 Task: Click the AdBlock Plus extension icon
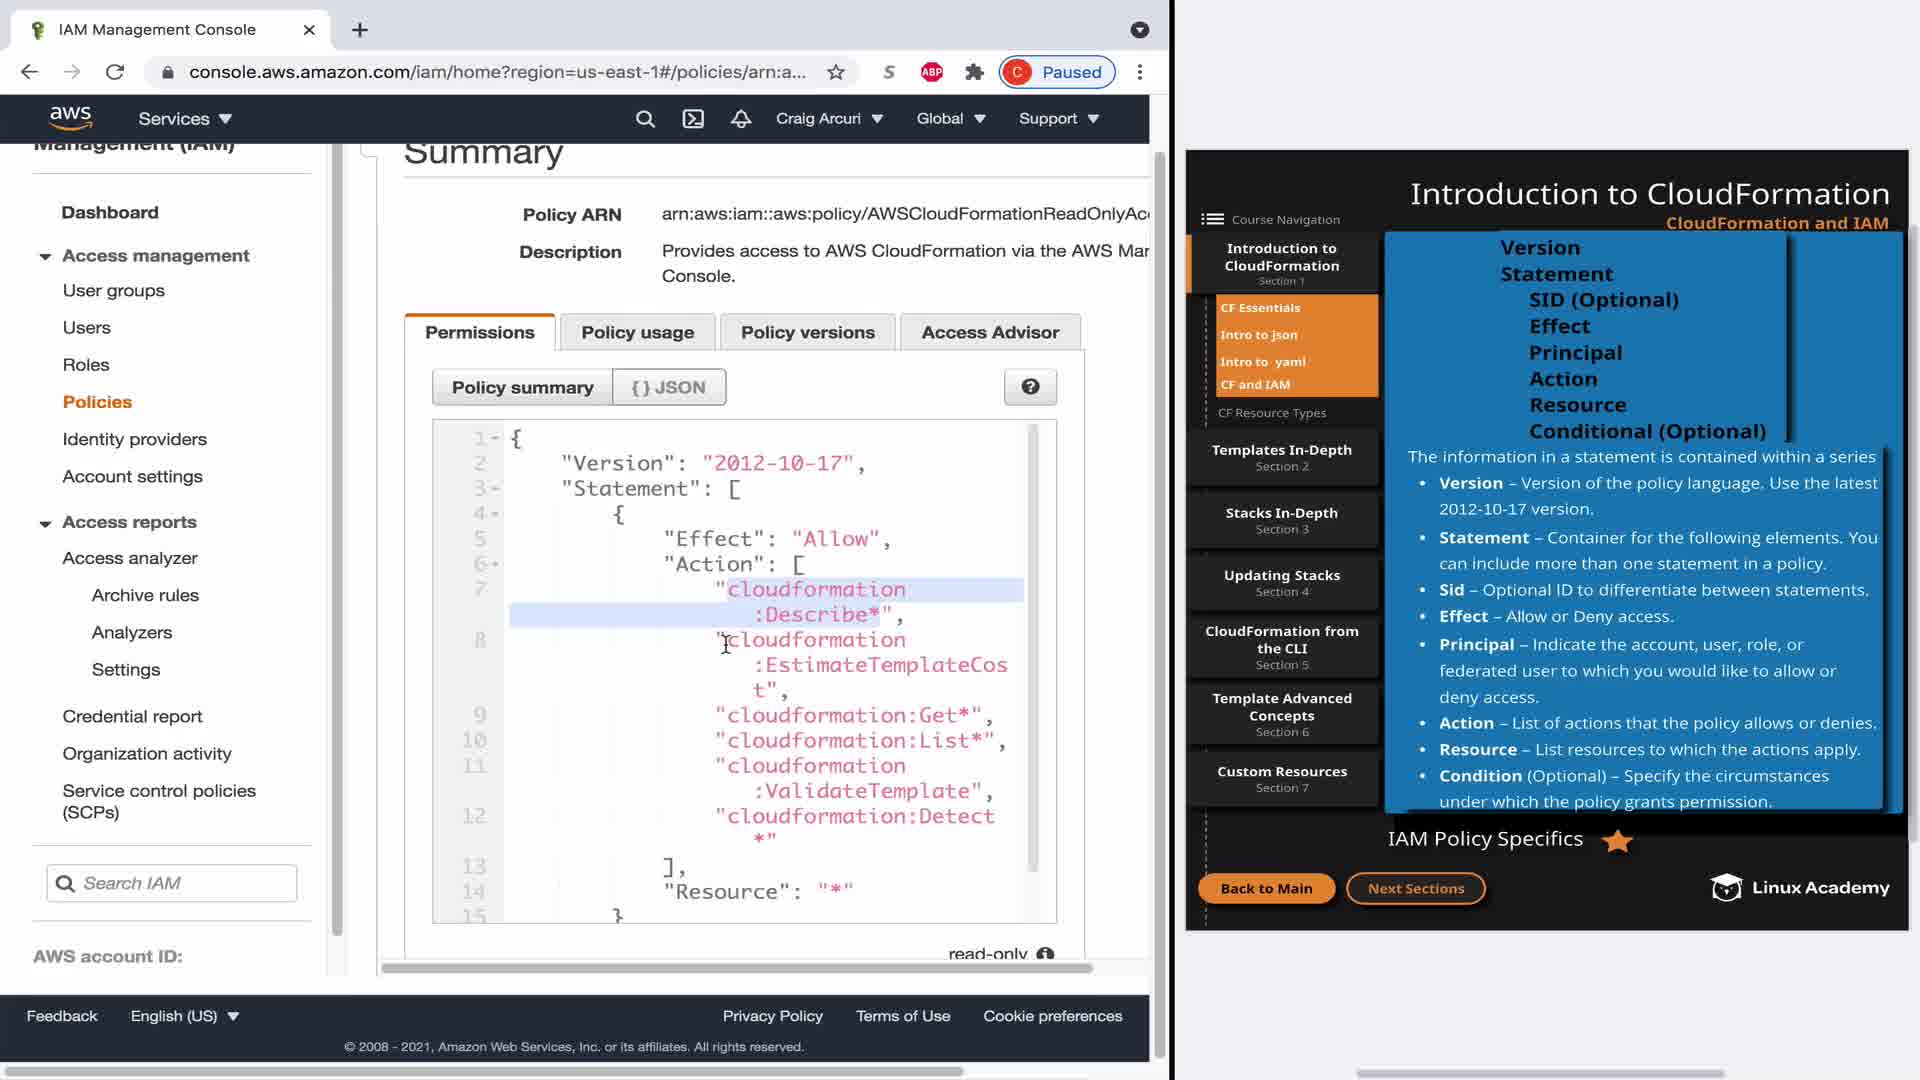coord(931,72)
